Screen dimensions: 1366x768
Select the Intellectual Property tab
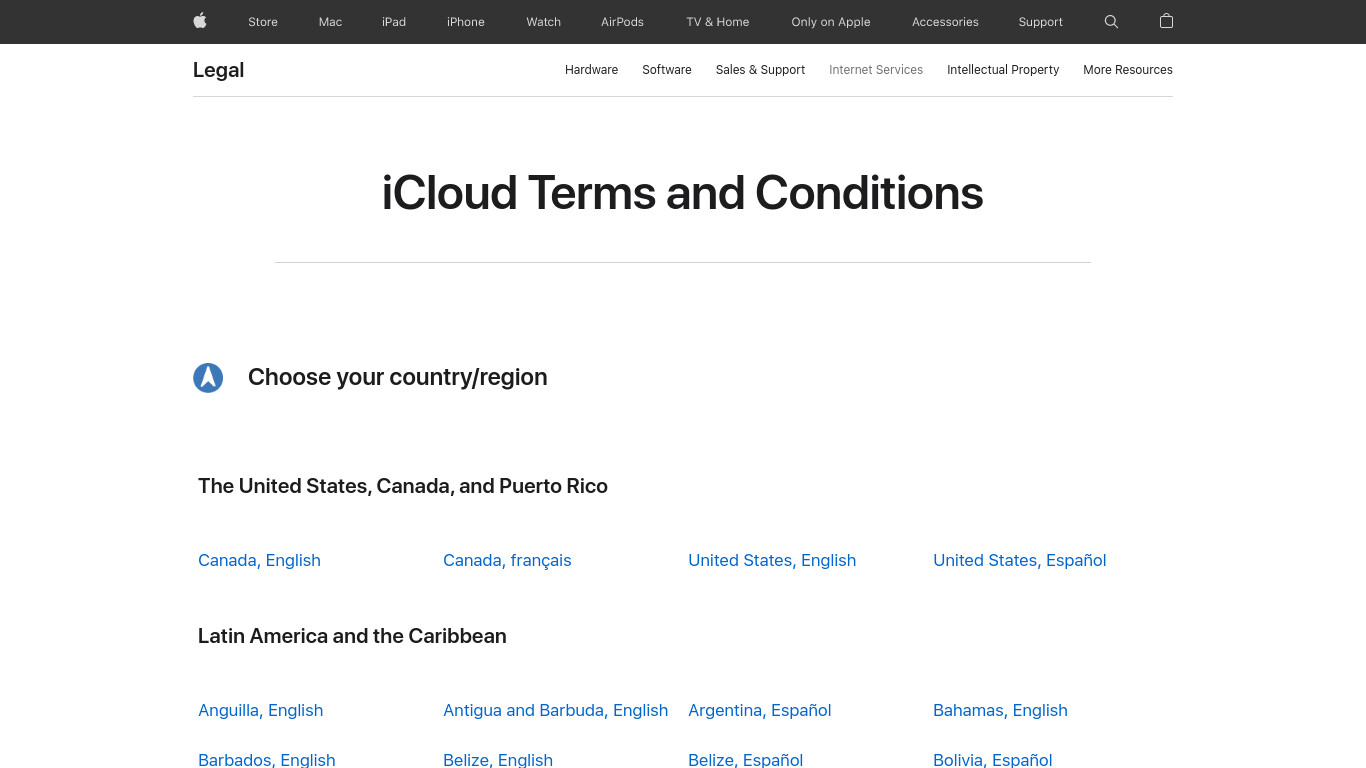click(1003, 70)
